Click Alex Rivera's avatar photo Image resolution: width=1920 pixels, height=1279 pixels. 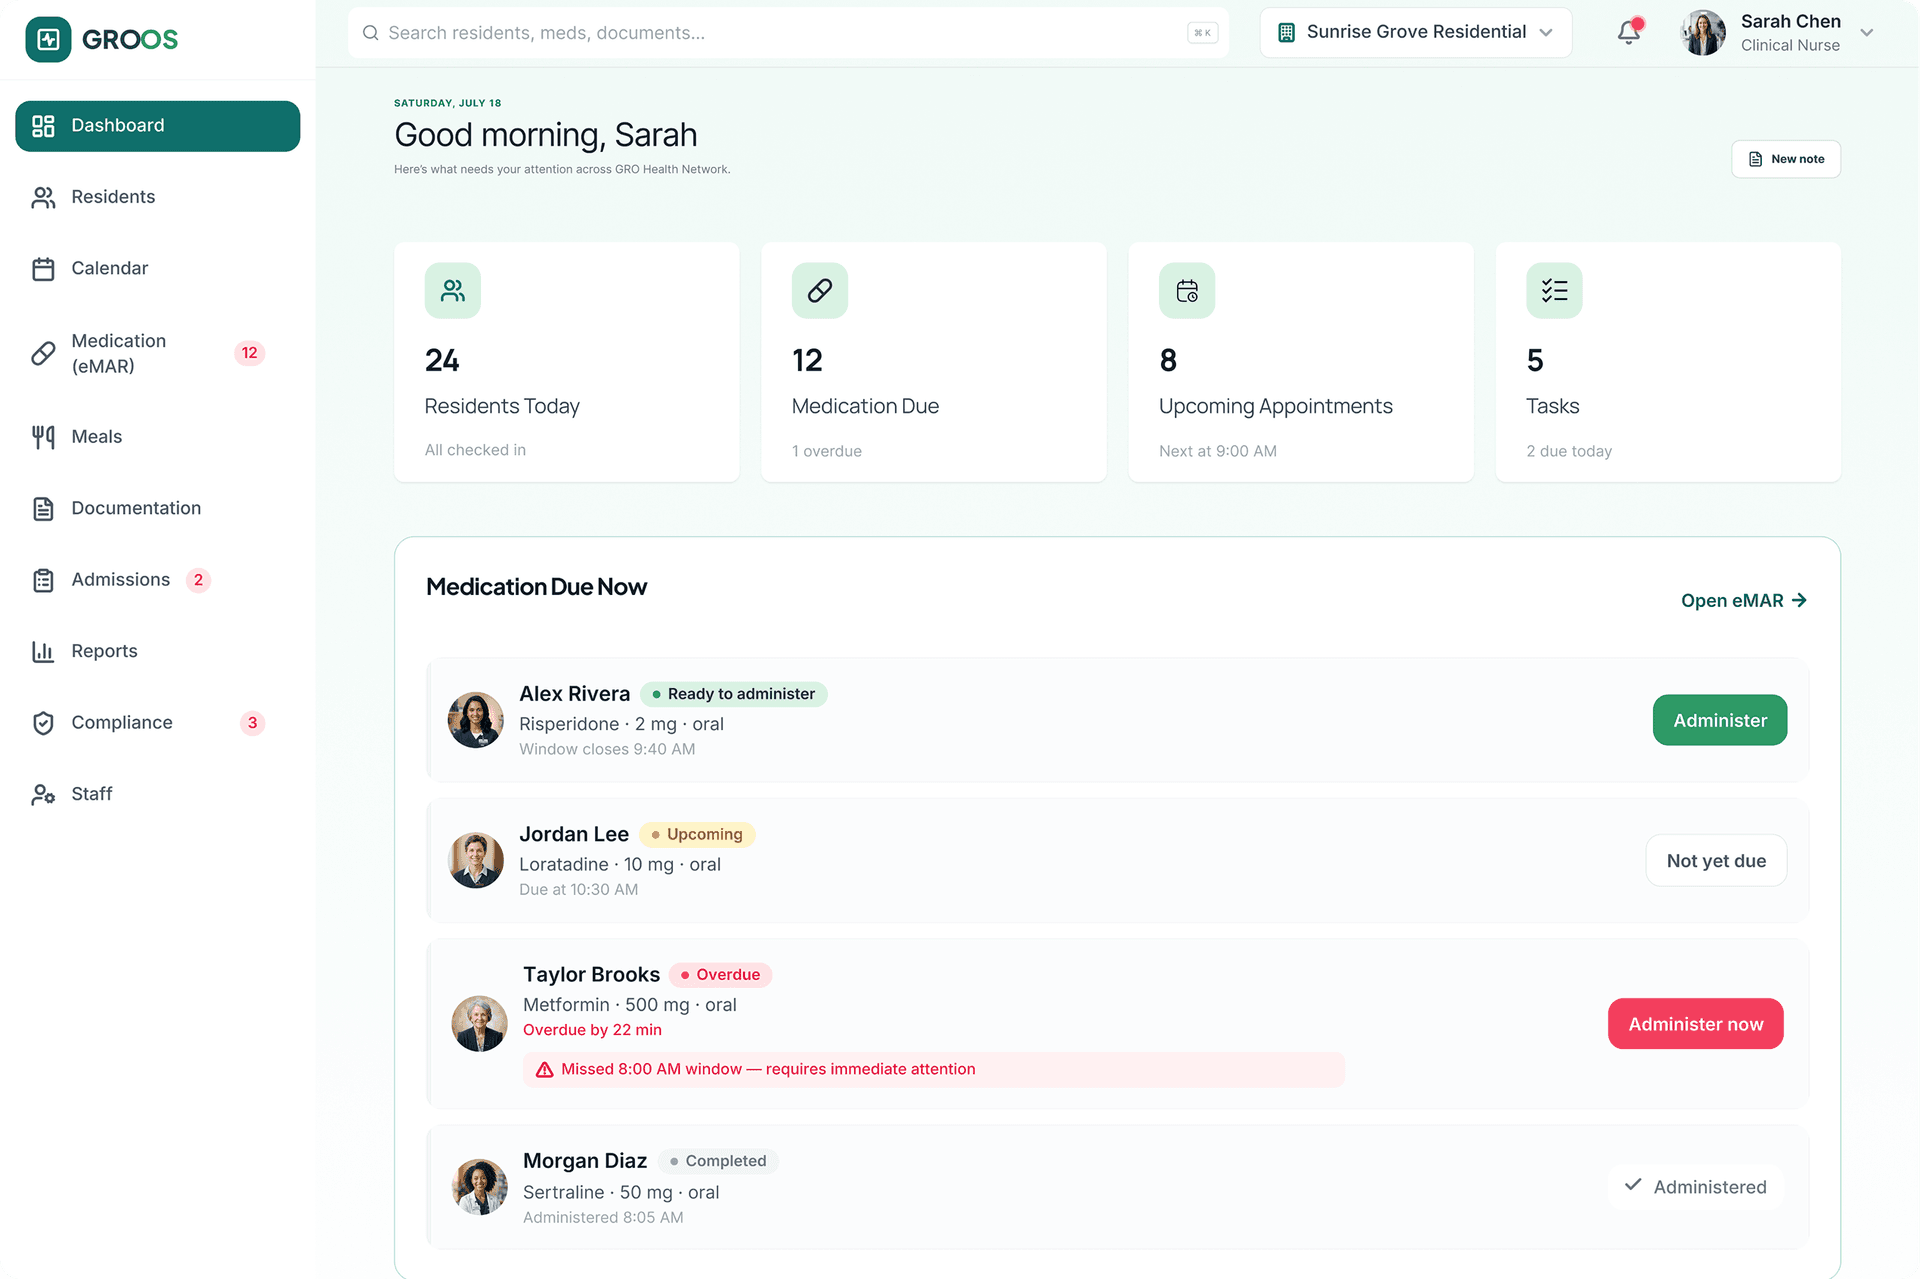pyautogui.click(x=476, y=720)
